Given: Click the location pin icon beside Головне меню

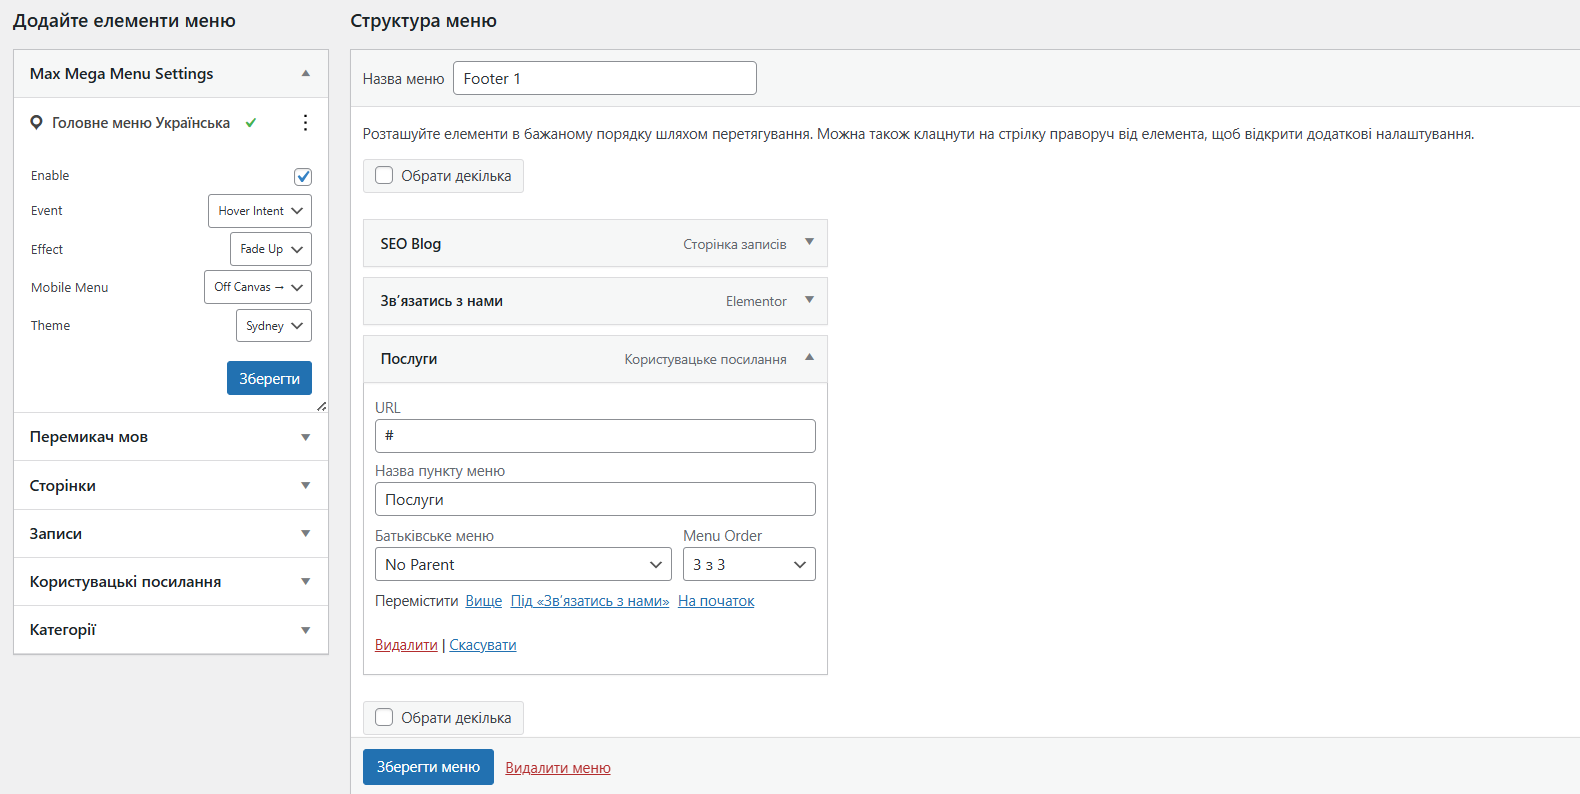Looking at the screenshot, I should pyautogui.click(x=36, y=123).
